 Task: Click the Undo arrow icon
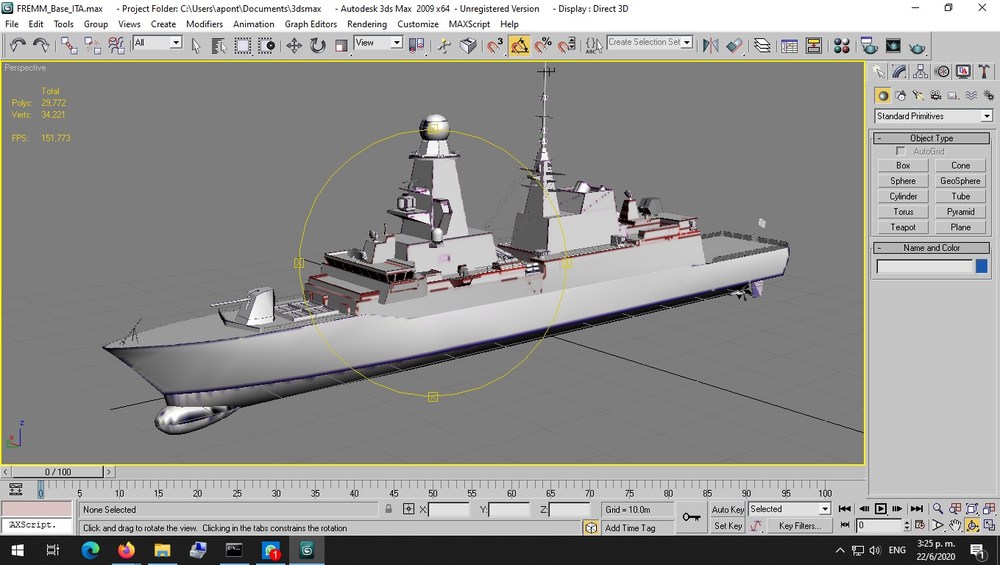[17, 45]
